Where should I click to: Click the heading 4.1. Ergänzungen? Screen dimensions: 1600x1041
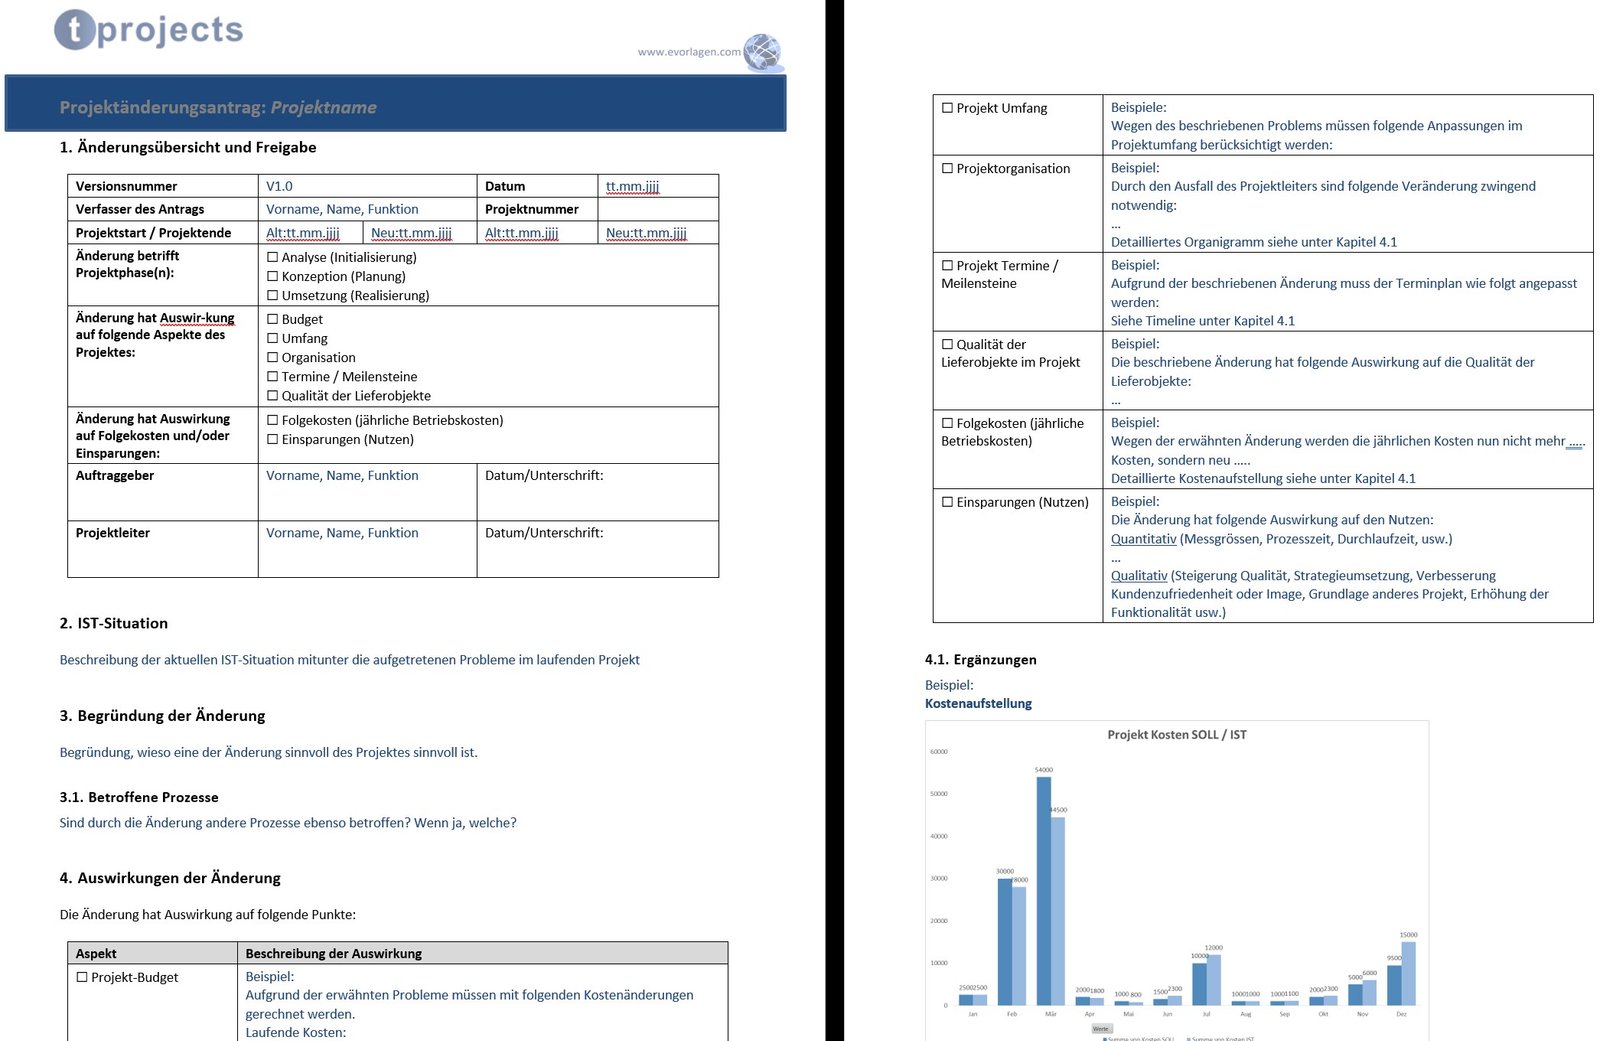981,660
